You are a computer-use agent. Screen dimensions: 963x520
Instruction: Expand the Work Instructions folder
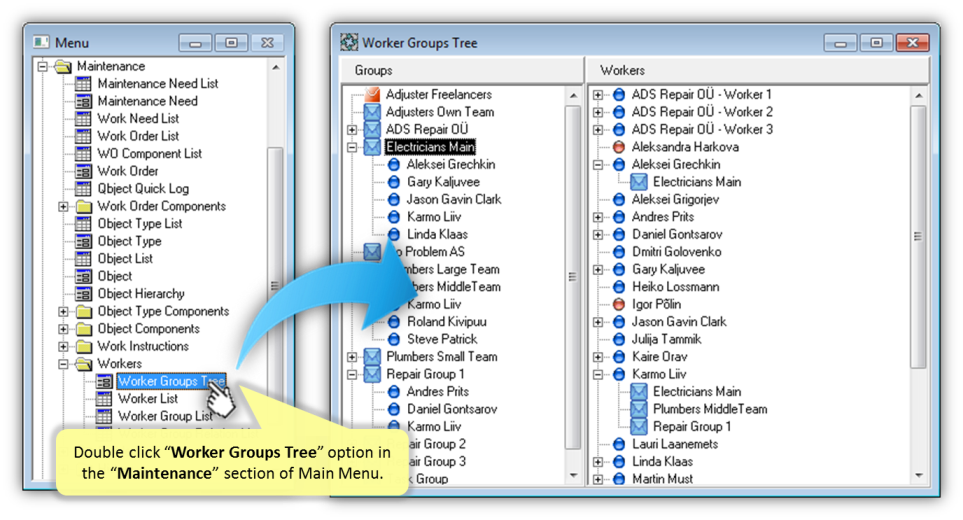pos(63,346)
